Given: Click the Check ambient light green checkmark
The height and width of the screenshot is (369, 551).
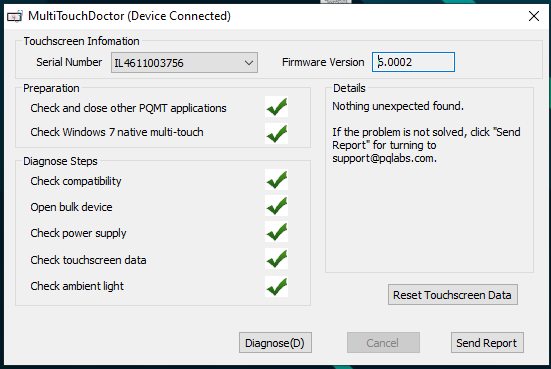Looking at the screenshot, I should pyautogui.click(x=277, y=286).
